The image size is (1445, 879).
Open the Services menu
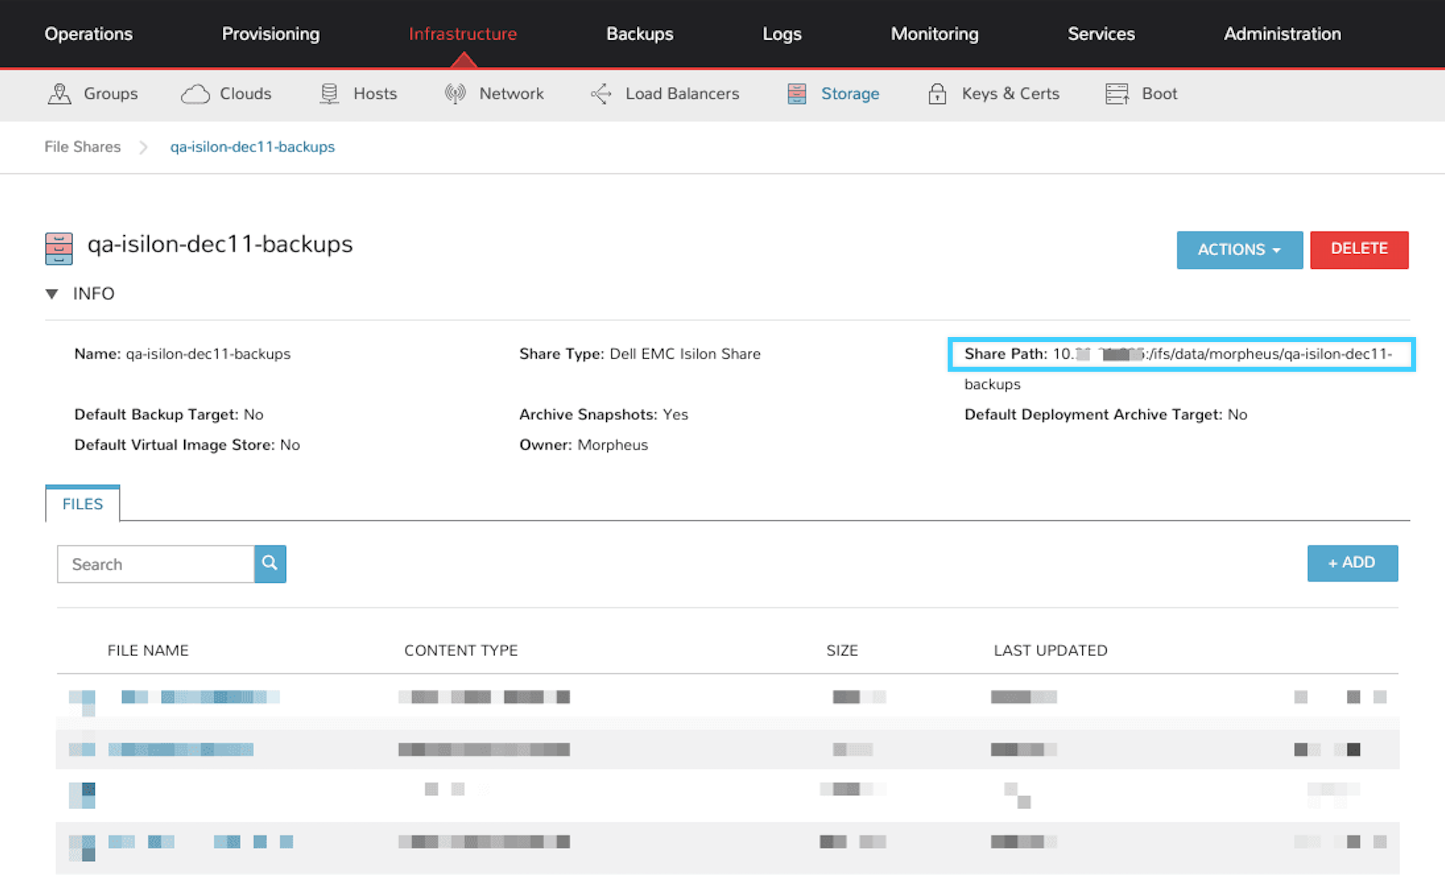coord(1101,34)
